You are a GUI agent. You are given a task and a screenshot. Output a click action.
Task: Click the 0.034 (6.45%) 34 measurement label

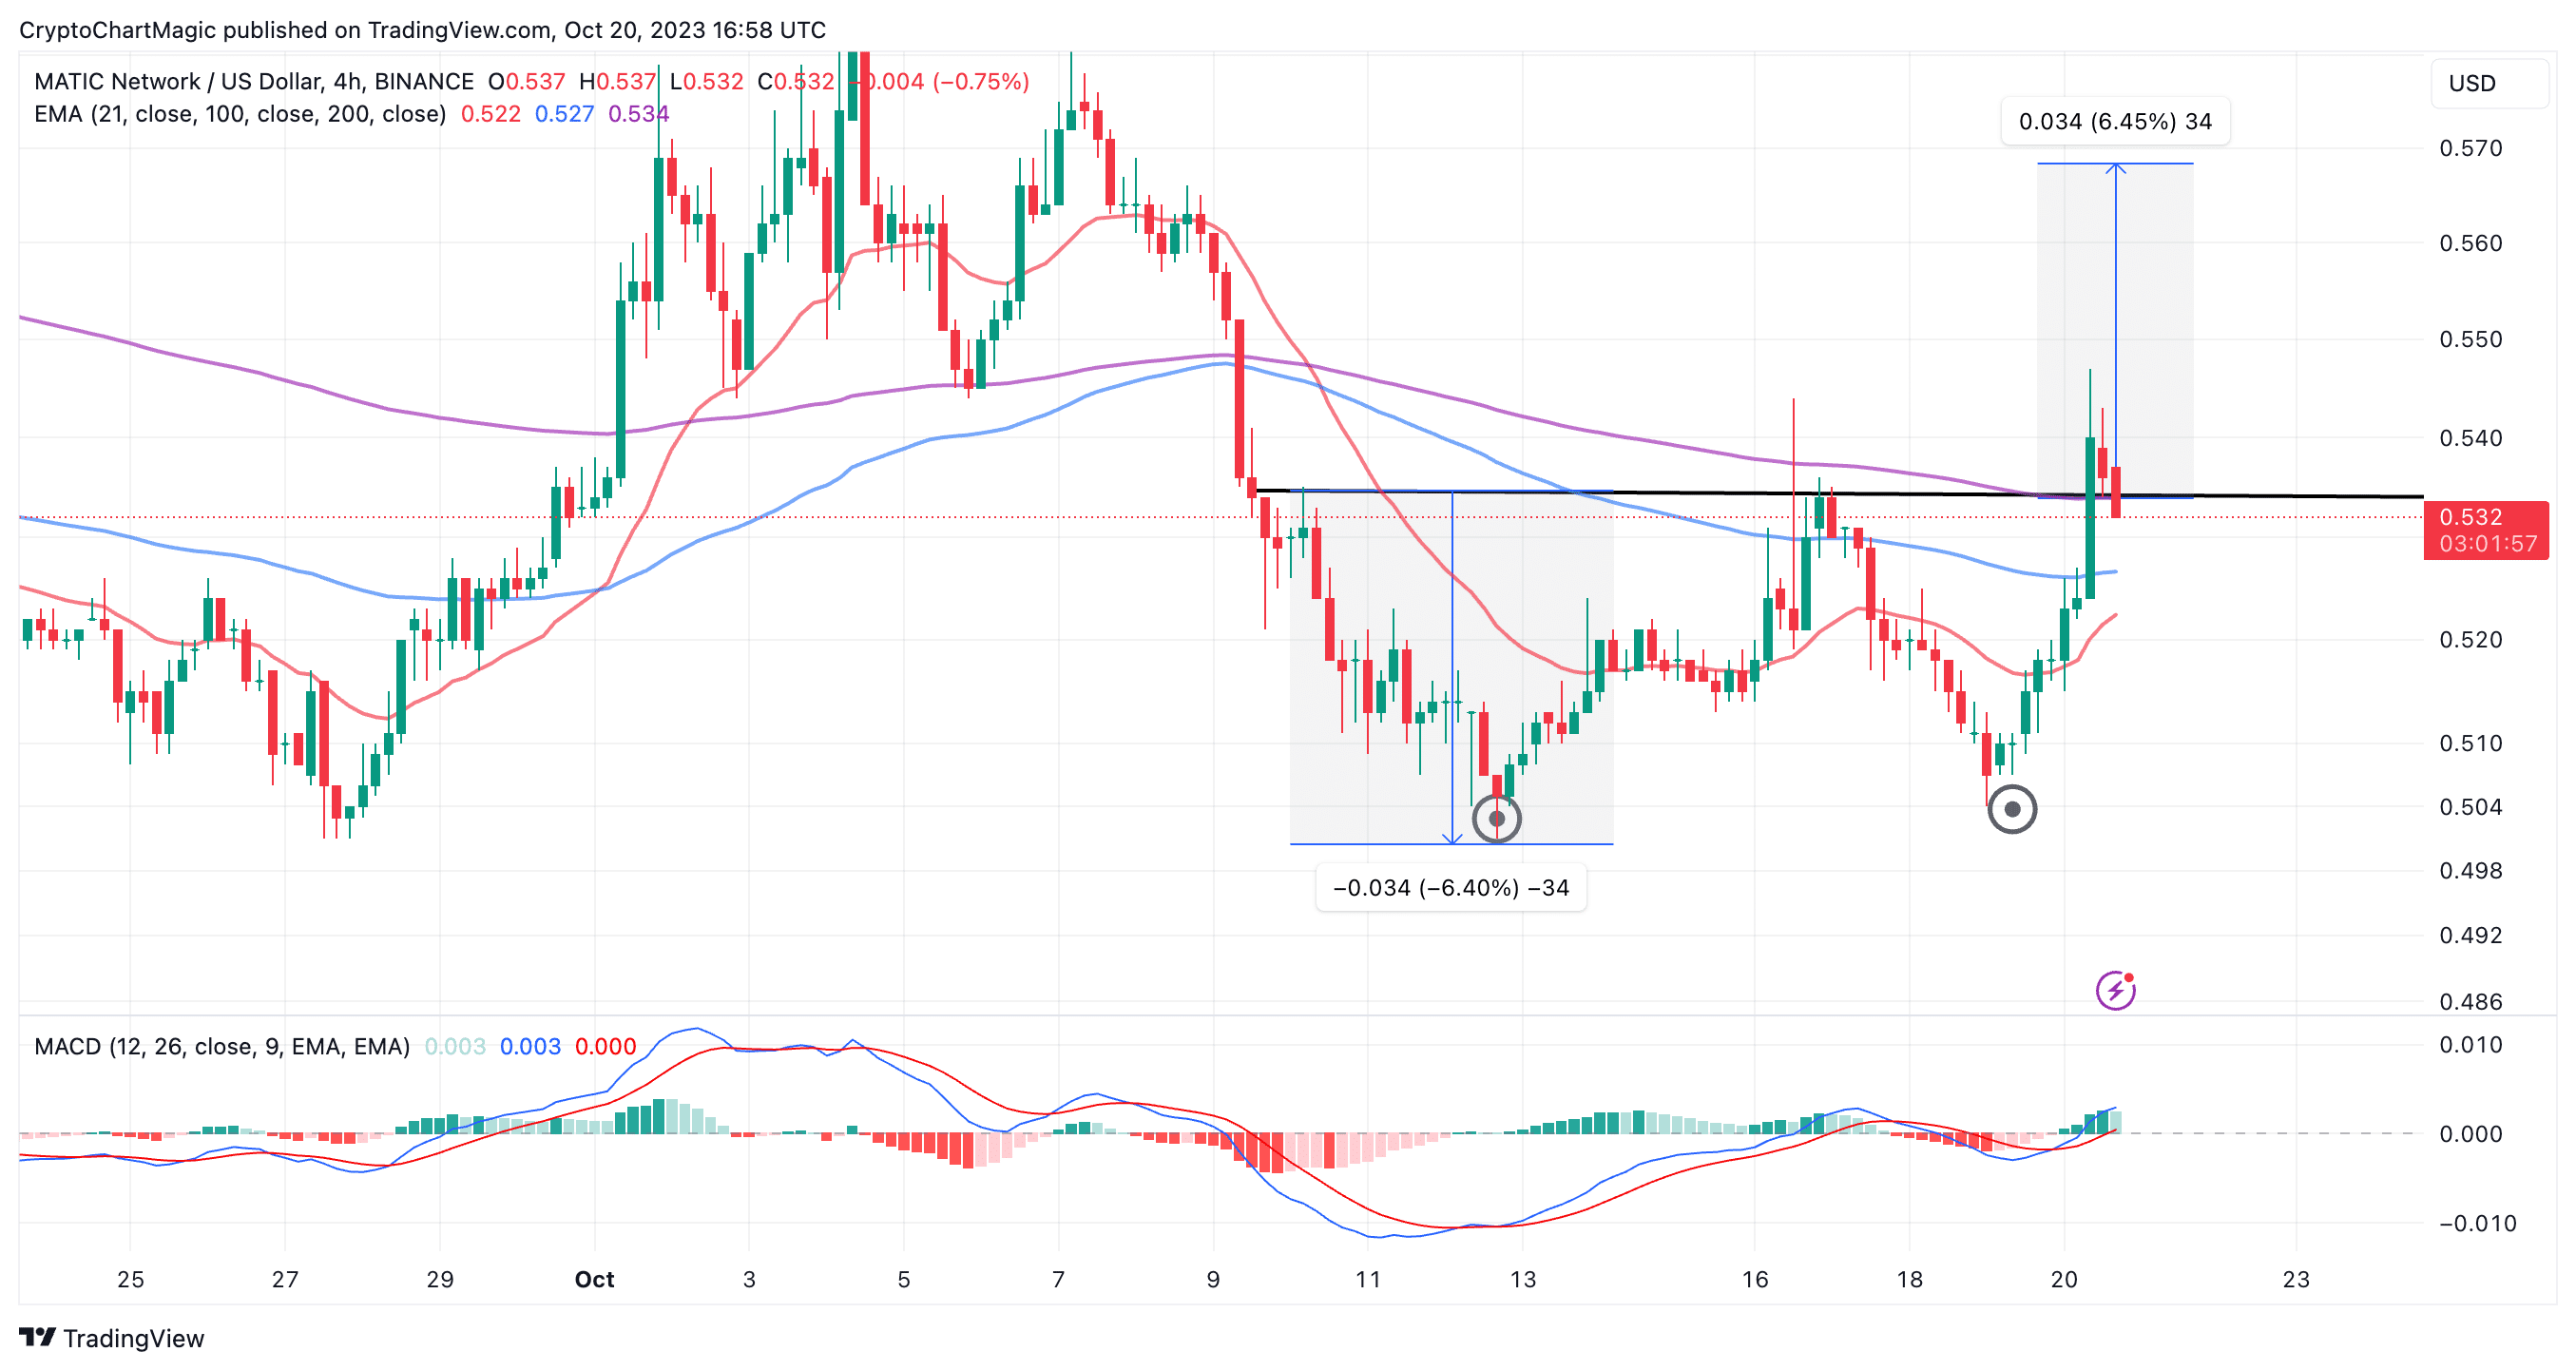point(2115,122)
